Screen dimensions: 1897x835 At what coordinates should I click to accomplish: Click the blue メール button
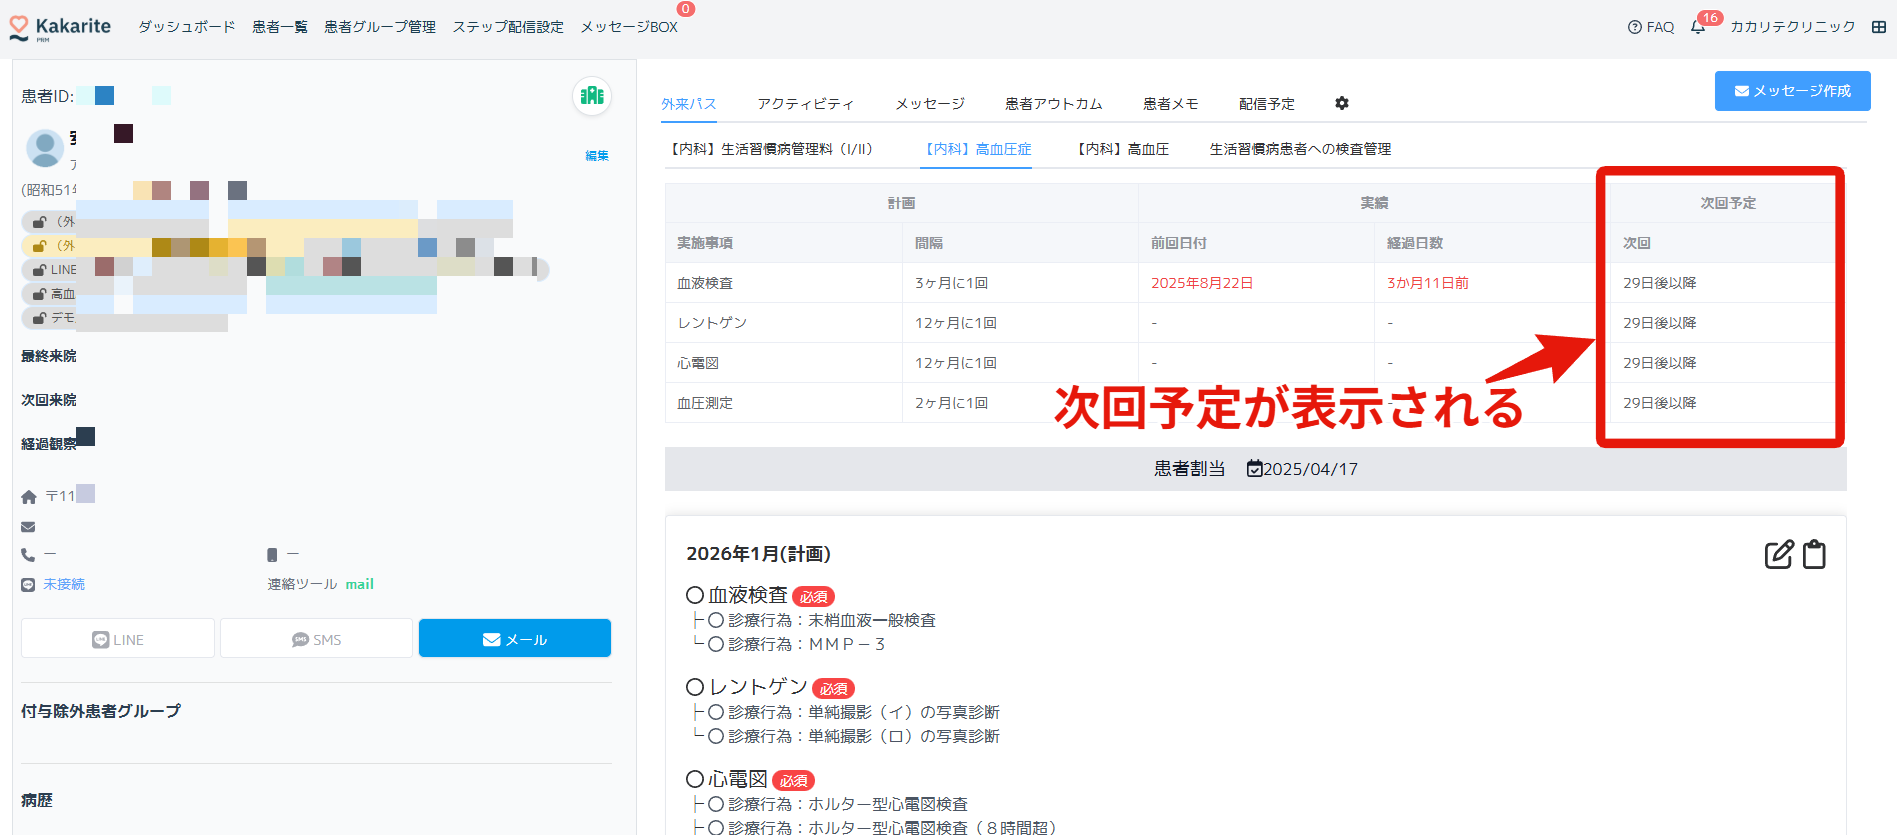pos(514,639)
